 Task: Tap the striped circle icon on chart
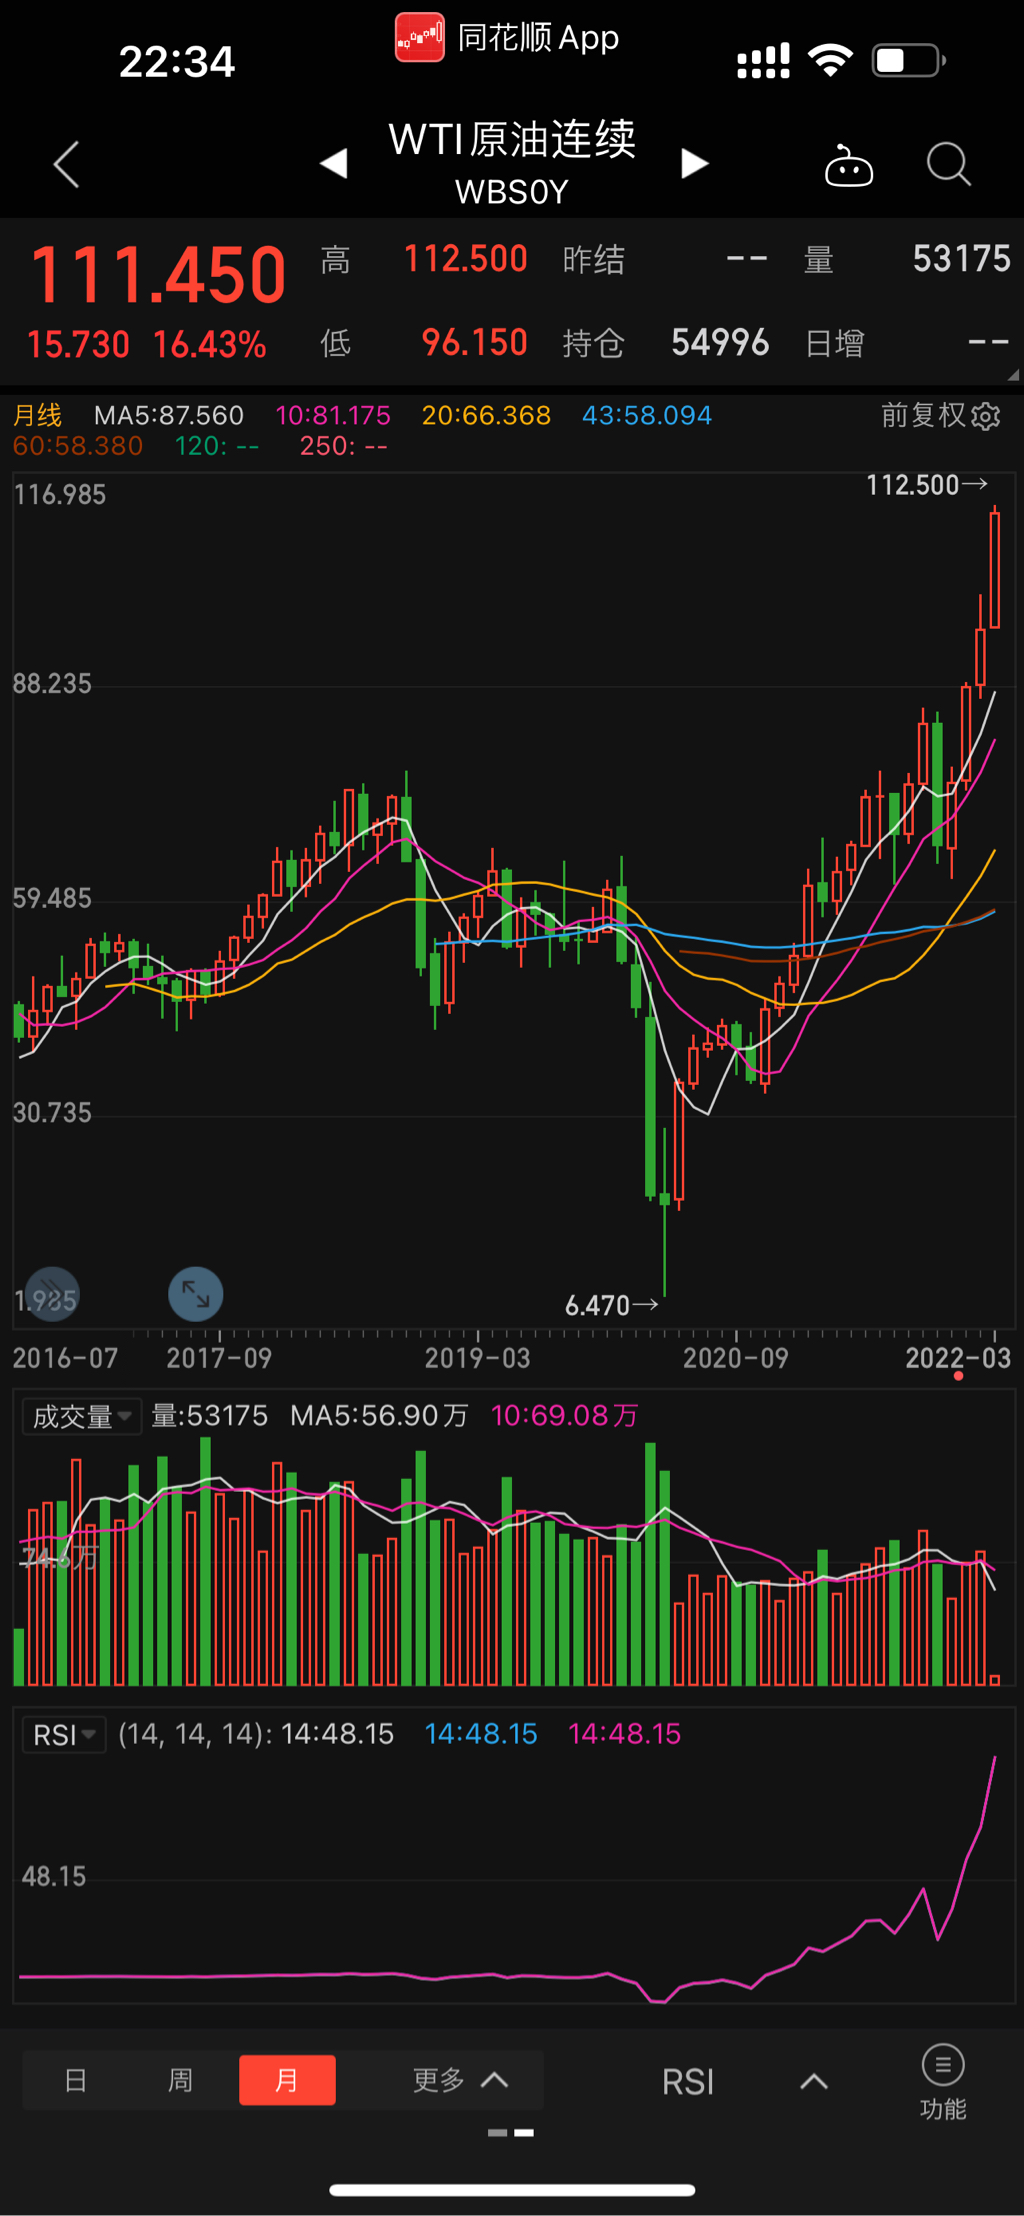click(52, 1295)
